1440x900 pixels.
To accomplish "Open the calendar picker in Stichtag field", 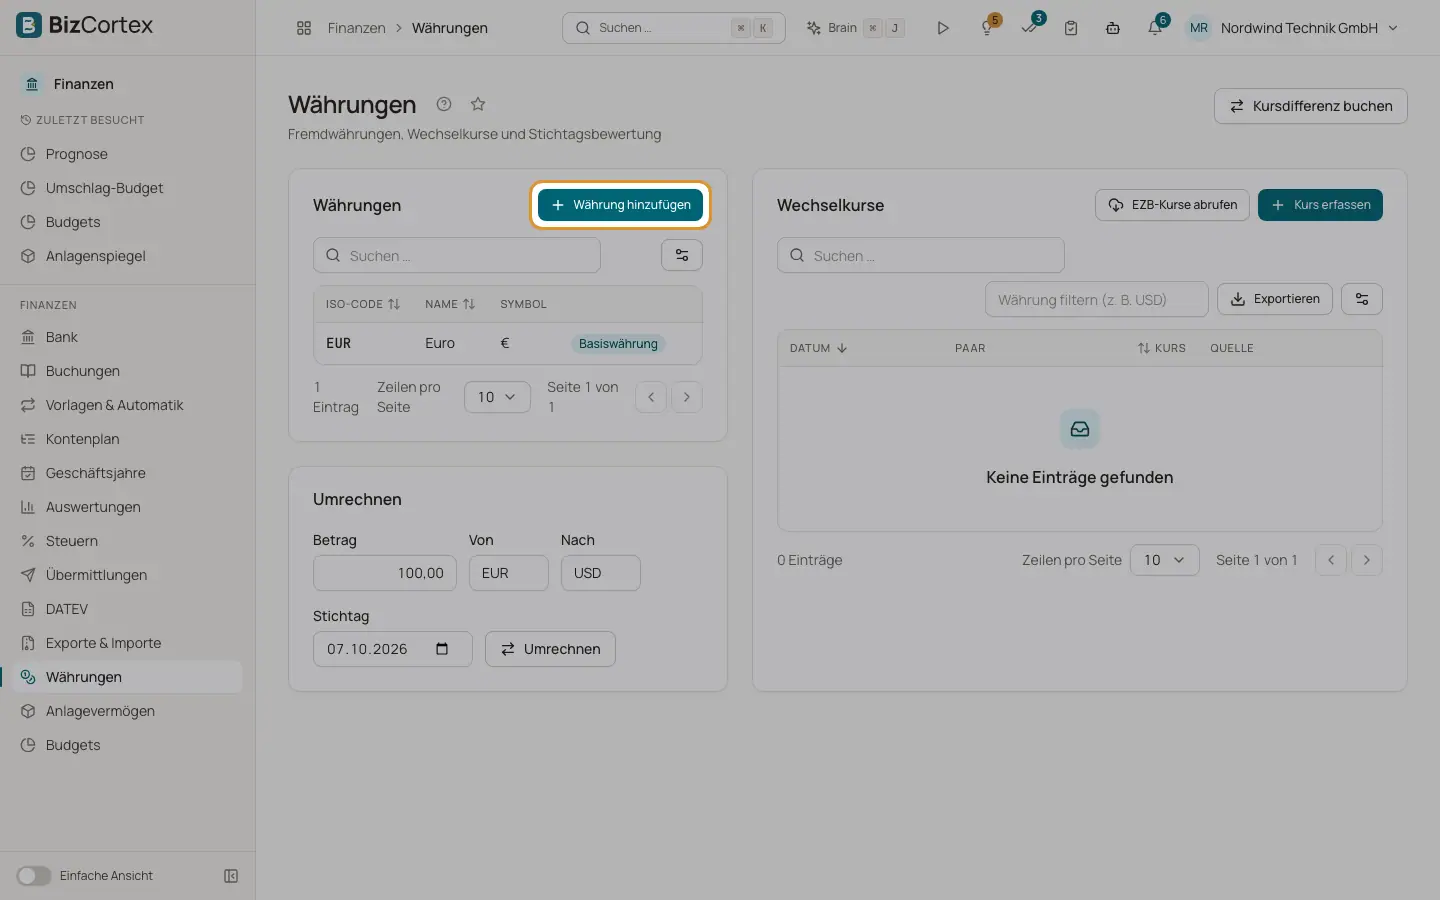I will click(442, 649).
